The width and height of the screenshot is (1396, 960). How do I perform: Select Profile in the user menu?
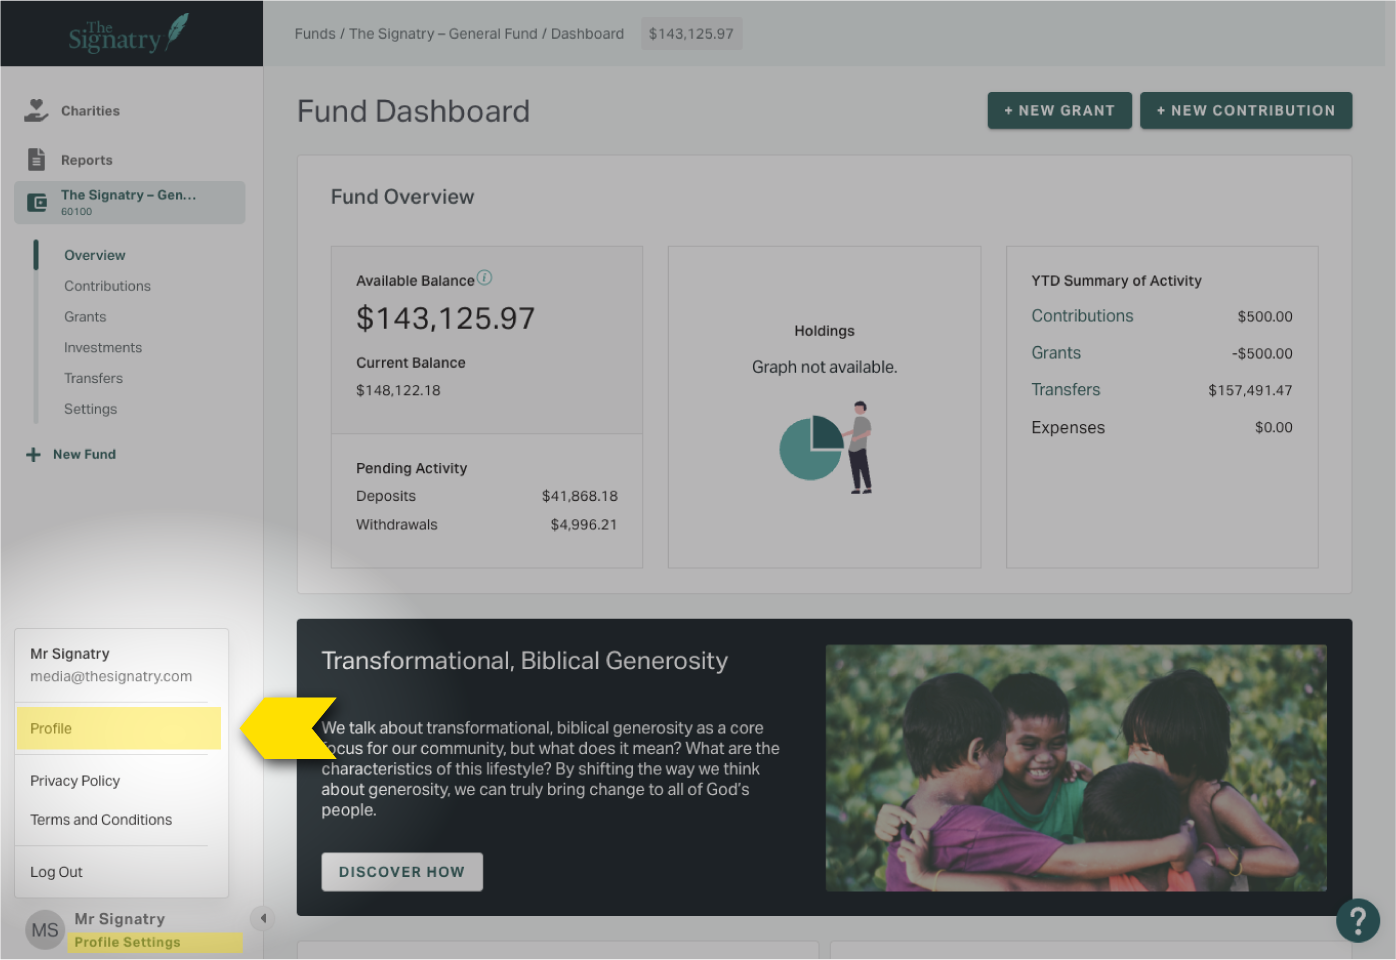click(119, 728)
